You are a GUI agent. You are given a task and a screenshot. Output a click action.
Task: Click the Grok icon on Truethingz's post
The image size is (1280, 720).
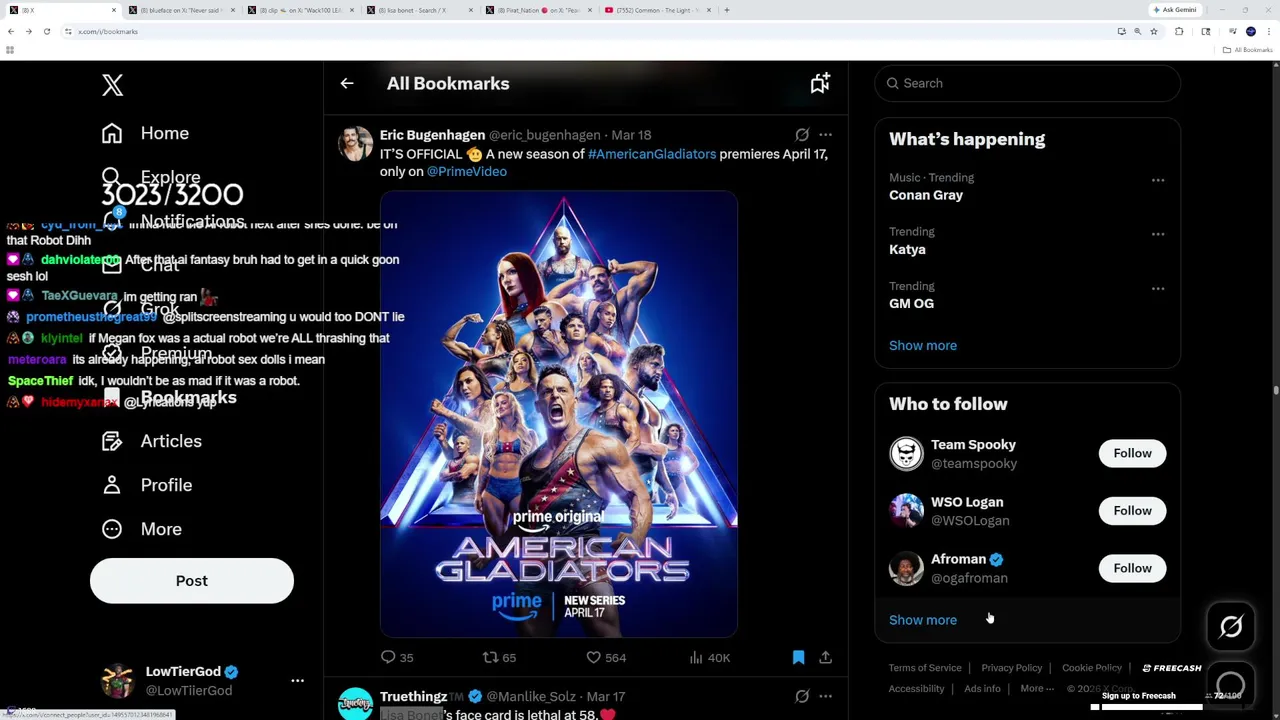tap(802, 696)
